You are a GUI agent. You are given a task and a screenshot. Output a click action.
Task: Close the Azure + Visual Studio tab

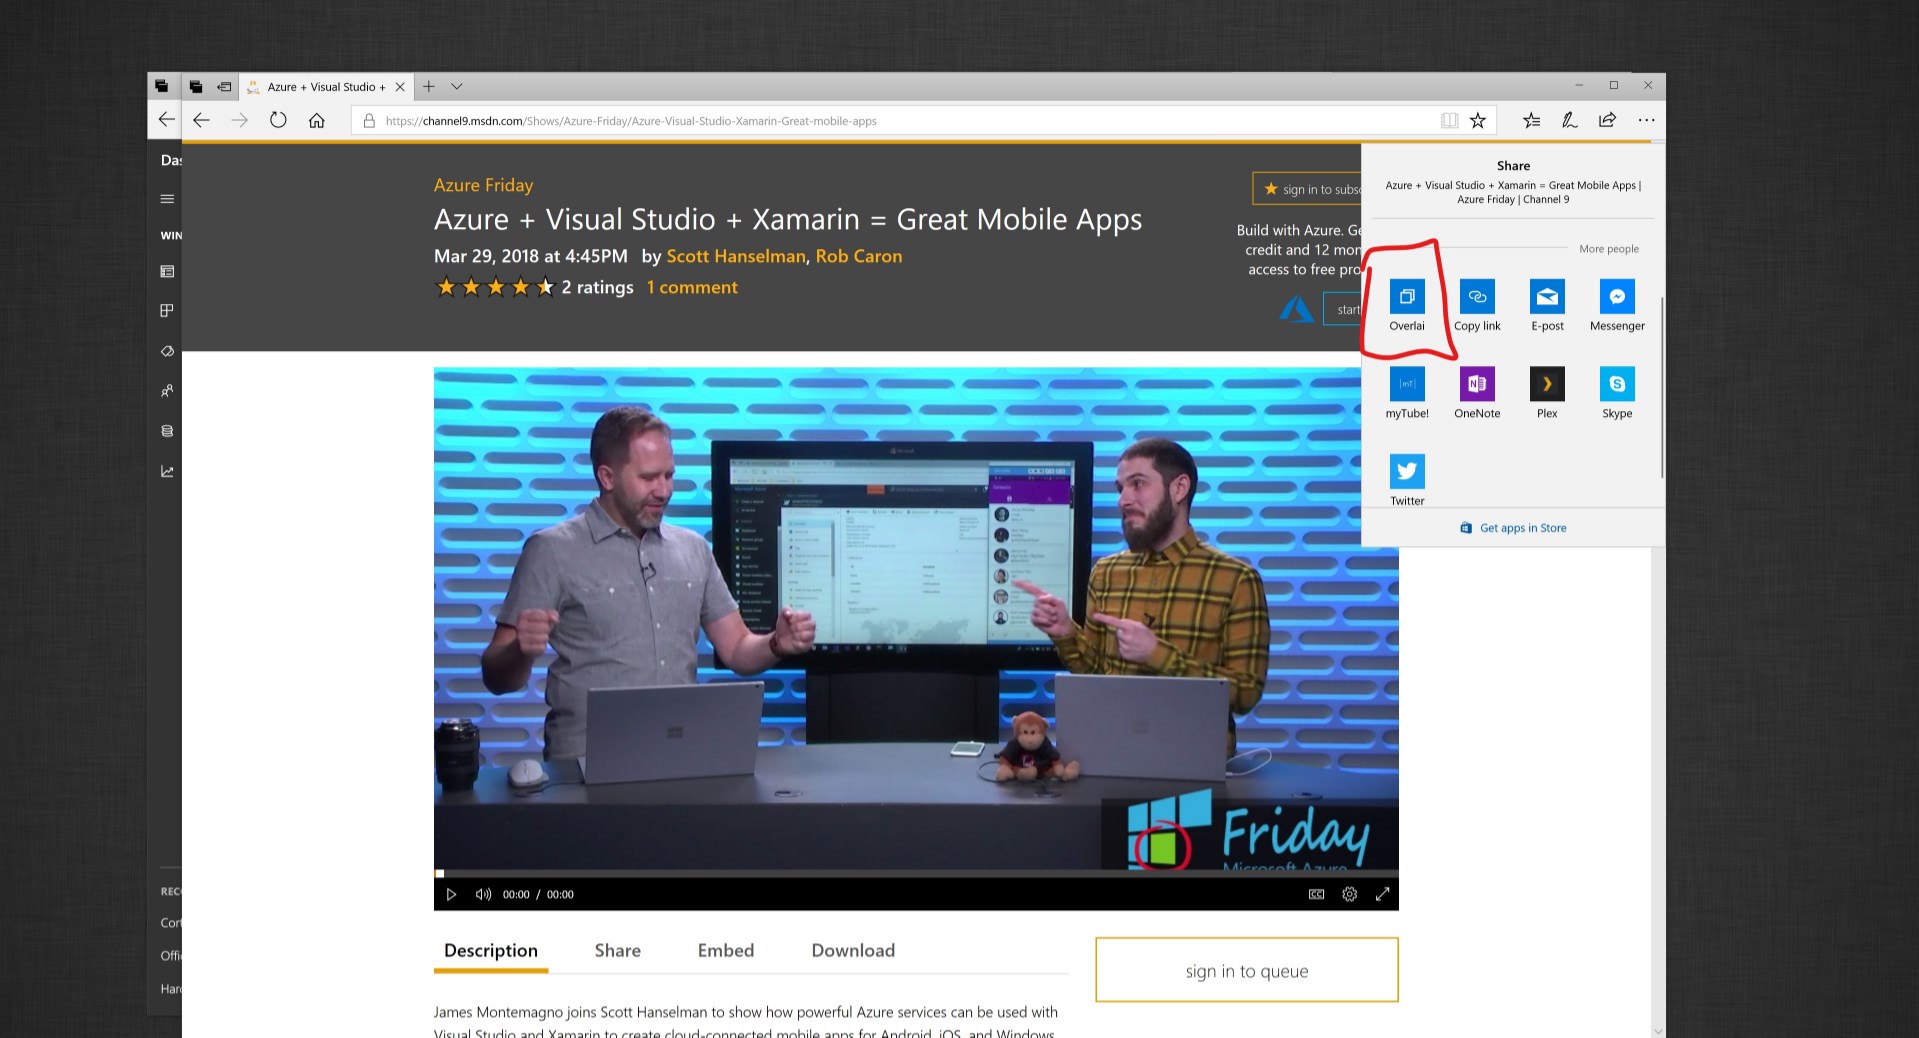coord(400,87)
